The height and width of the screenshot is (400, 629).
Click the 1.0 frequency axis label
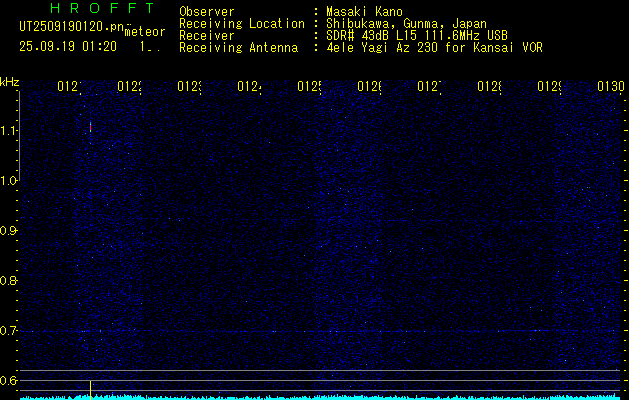click(8, 181)
